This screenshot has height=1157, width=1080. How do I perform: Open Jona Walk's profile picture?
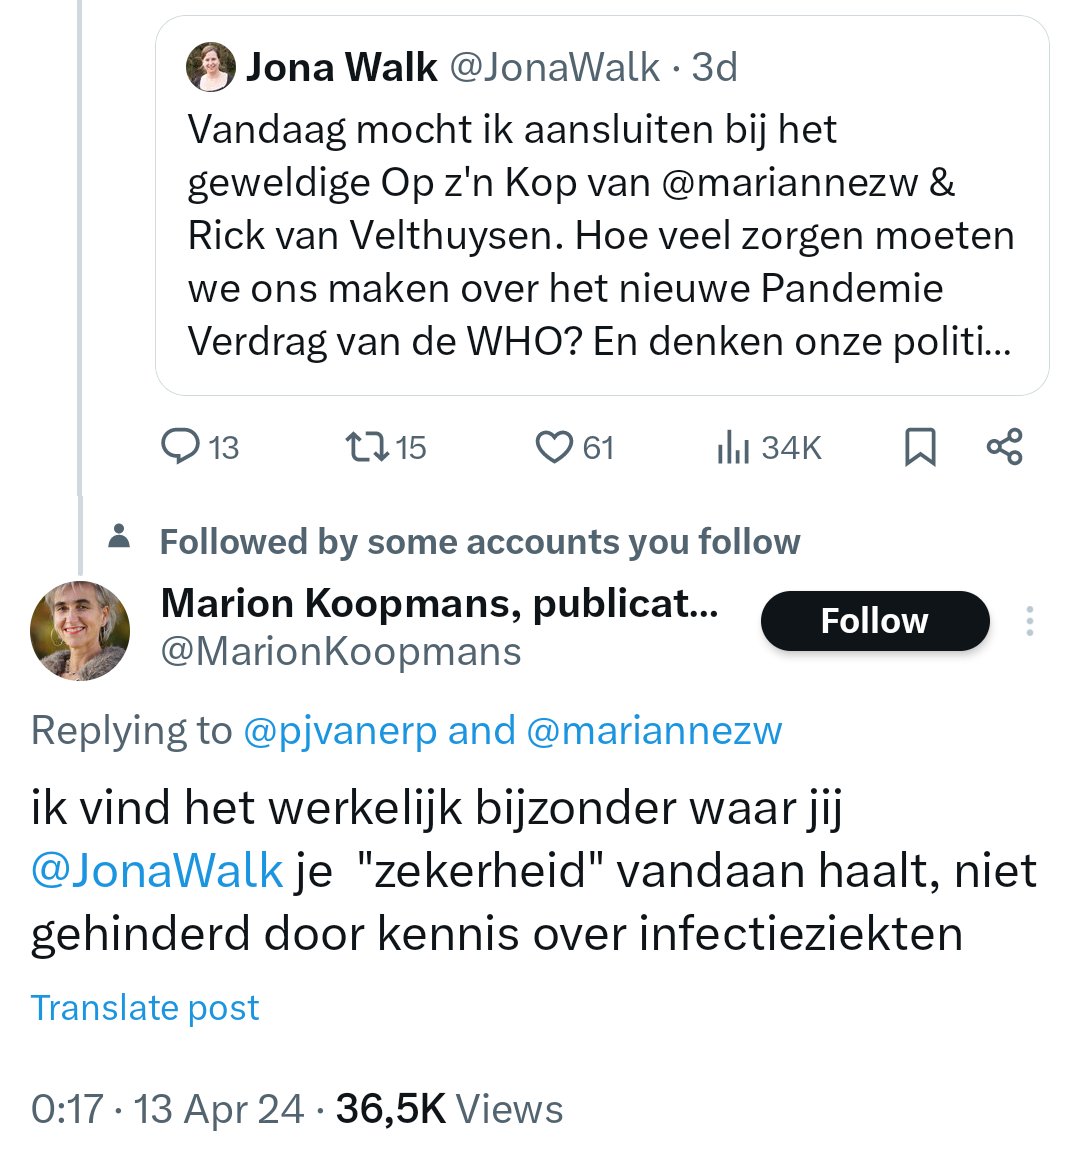pos(210,66)
